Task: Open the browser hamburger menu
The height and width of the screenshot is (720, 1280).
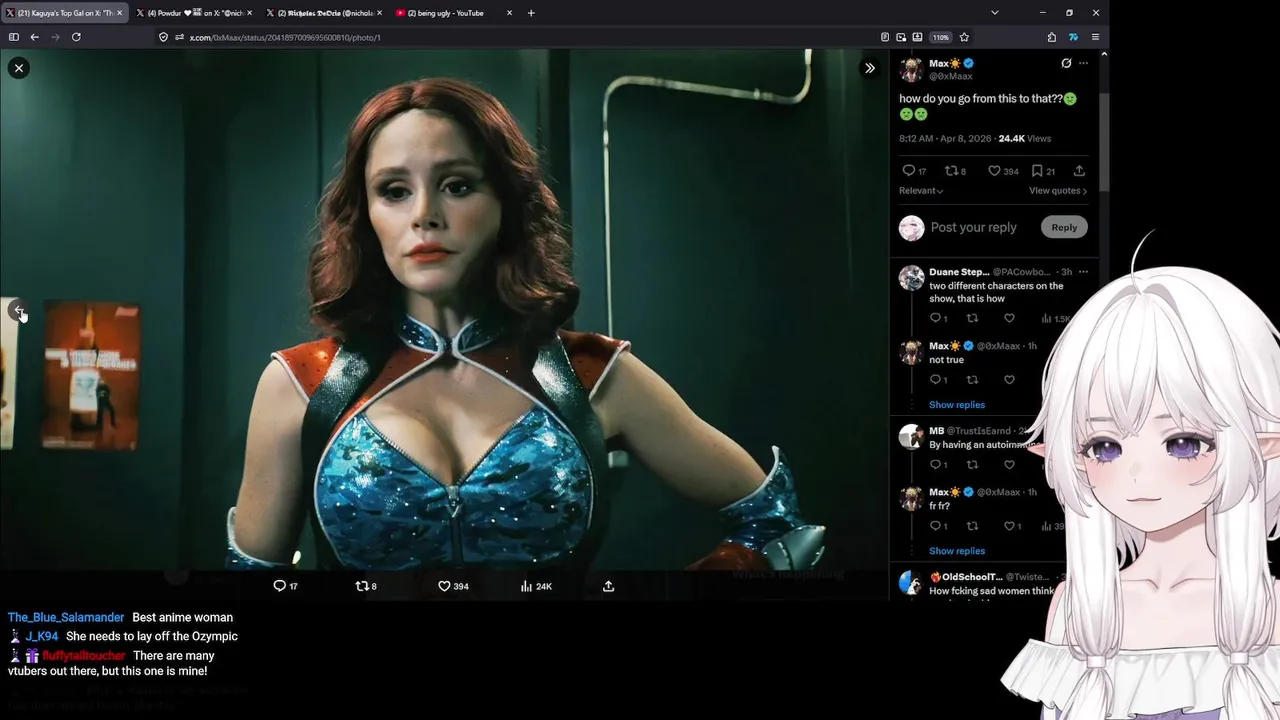Action: pos(1095,37)
